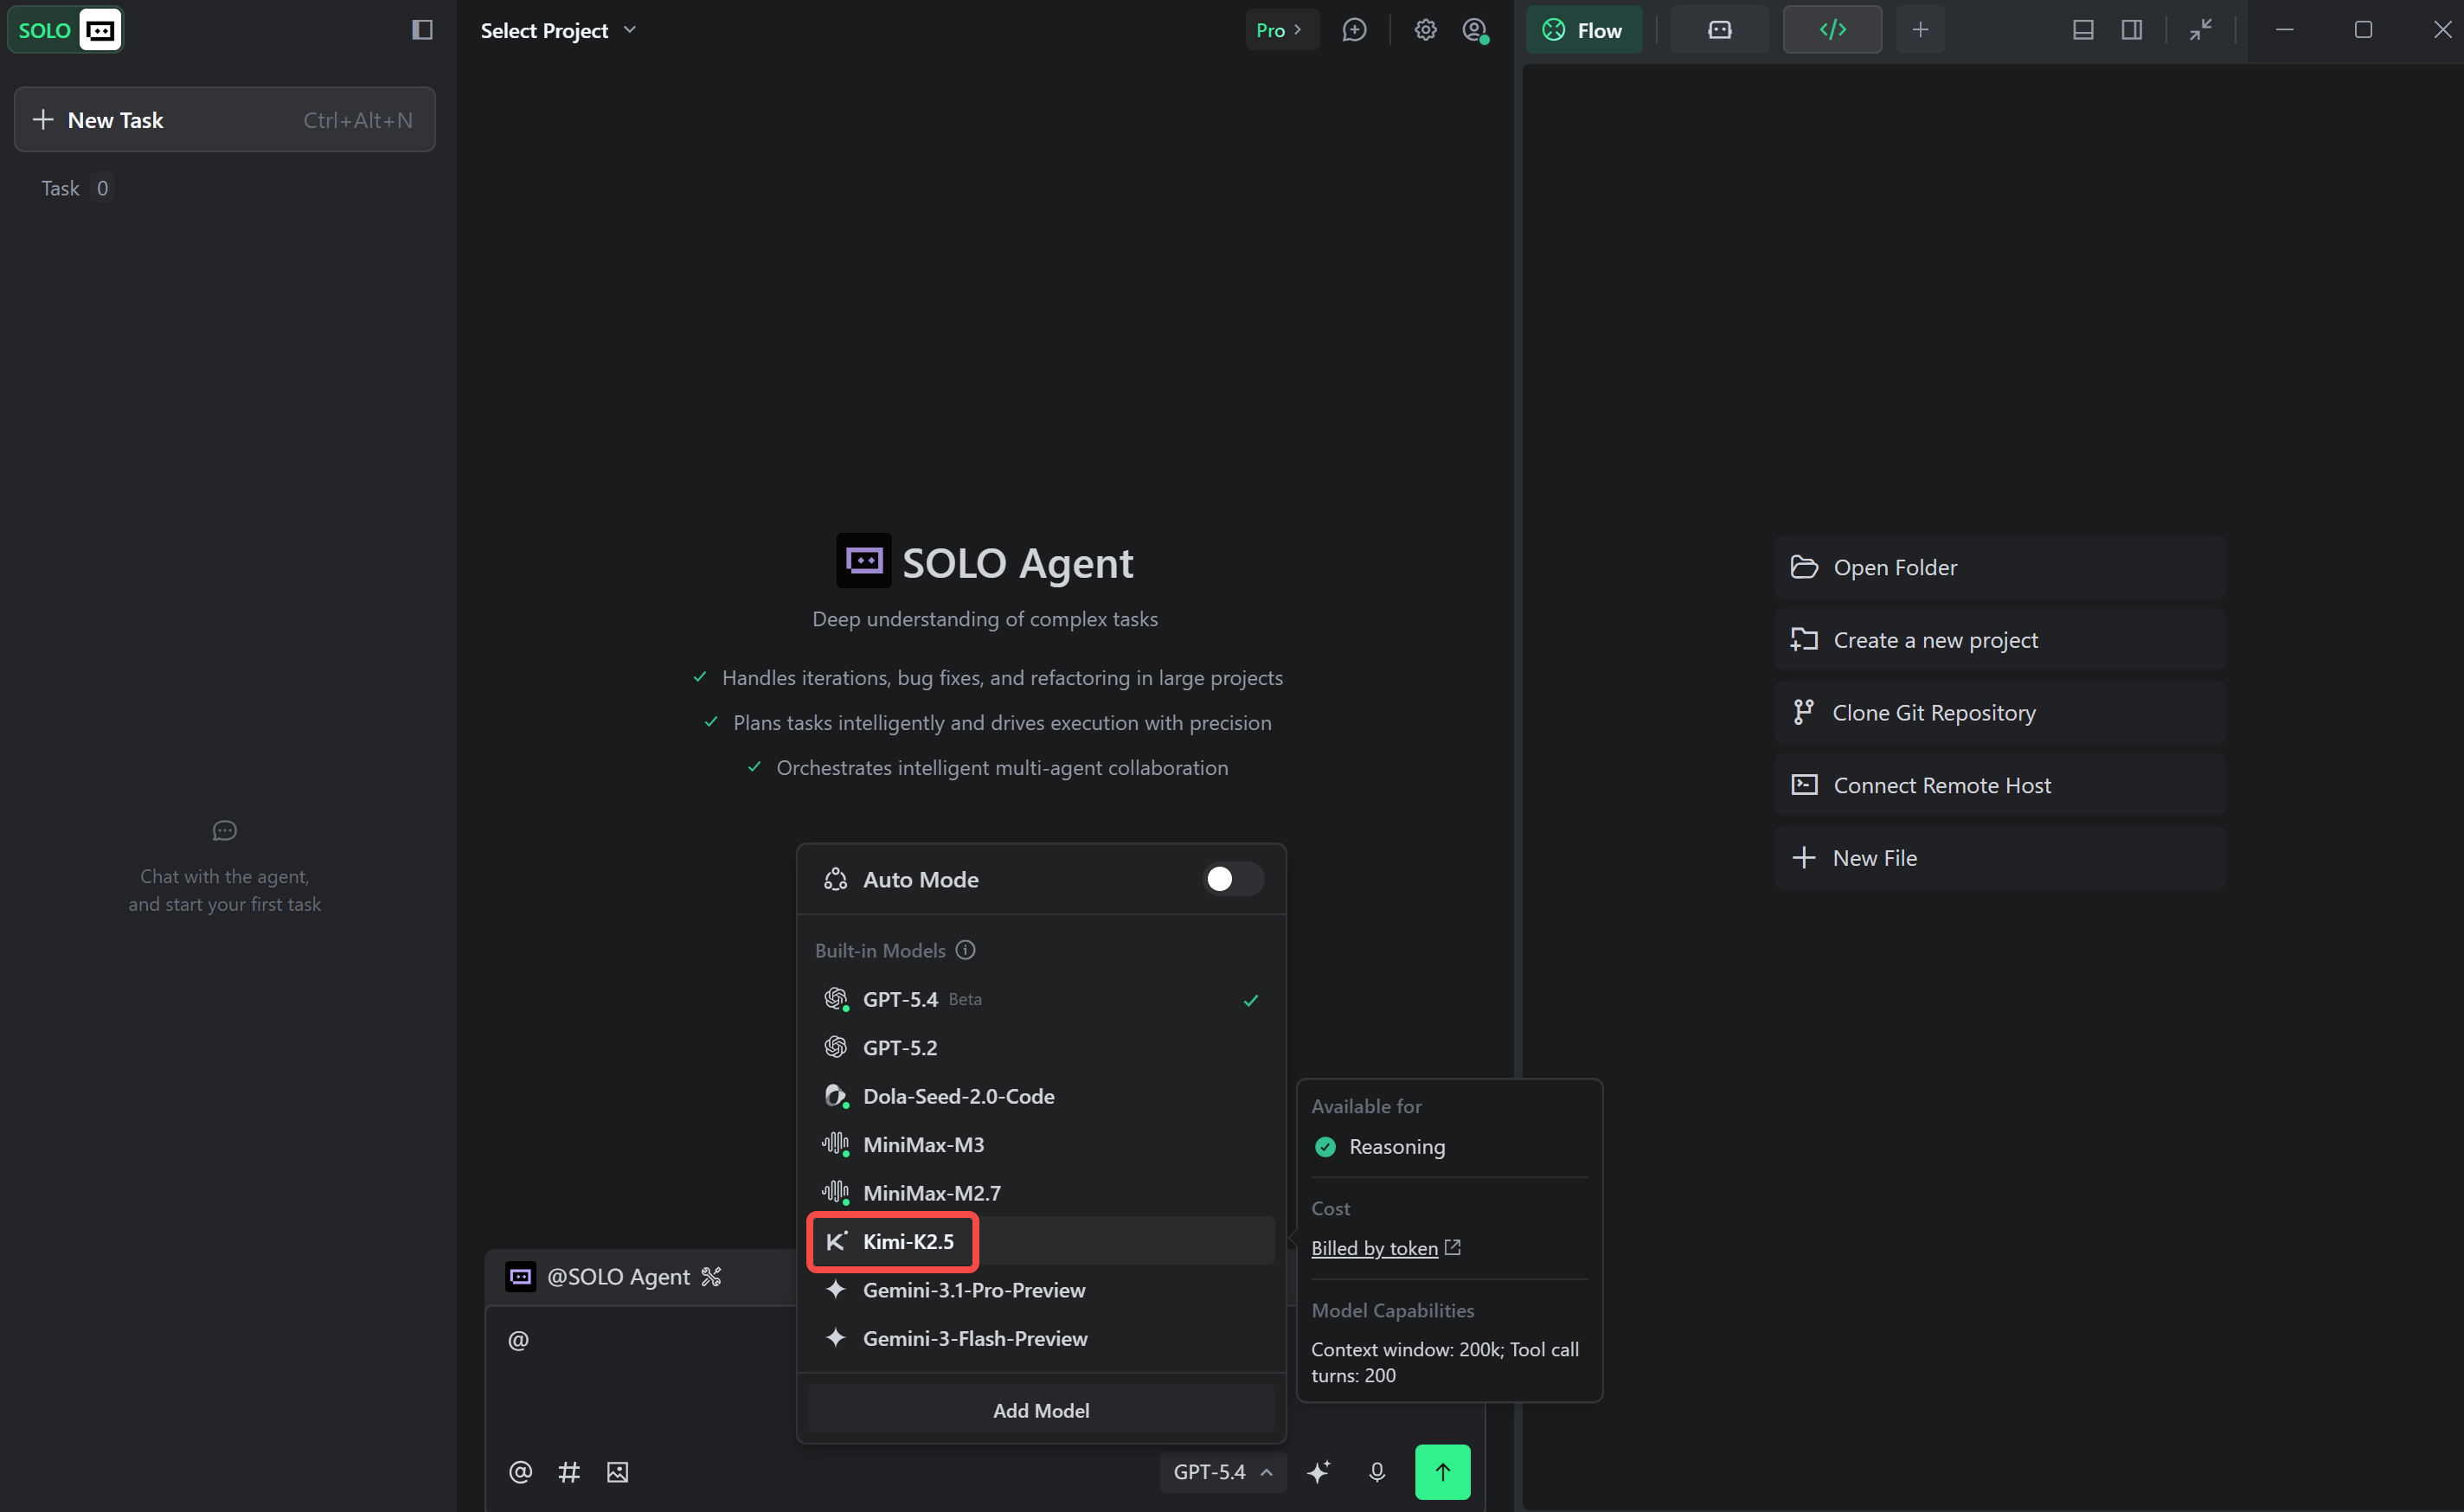Click the Reasoning availability entry
The width and height of the screenshot is (2464, 1512).
pyautogui.click(x=1380, y=1147)
